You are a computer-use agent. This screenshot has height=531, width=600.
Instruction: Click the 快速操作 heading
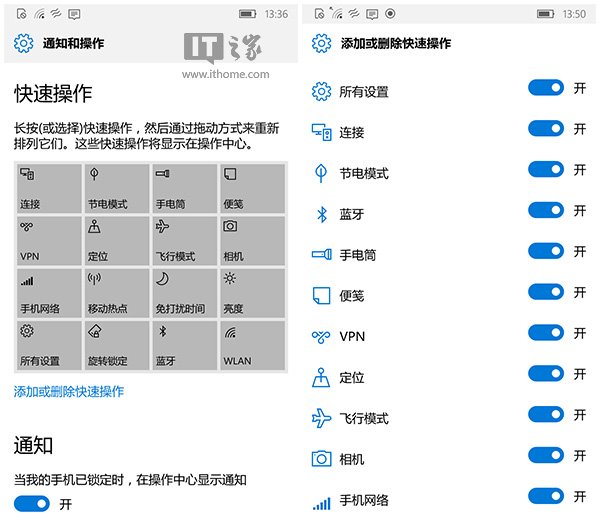[x=53, y=93]
